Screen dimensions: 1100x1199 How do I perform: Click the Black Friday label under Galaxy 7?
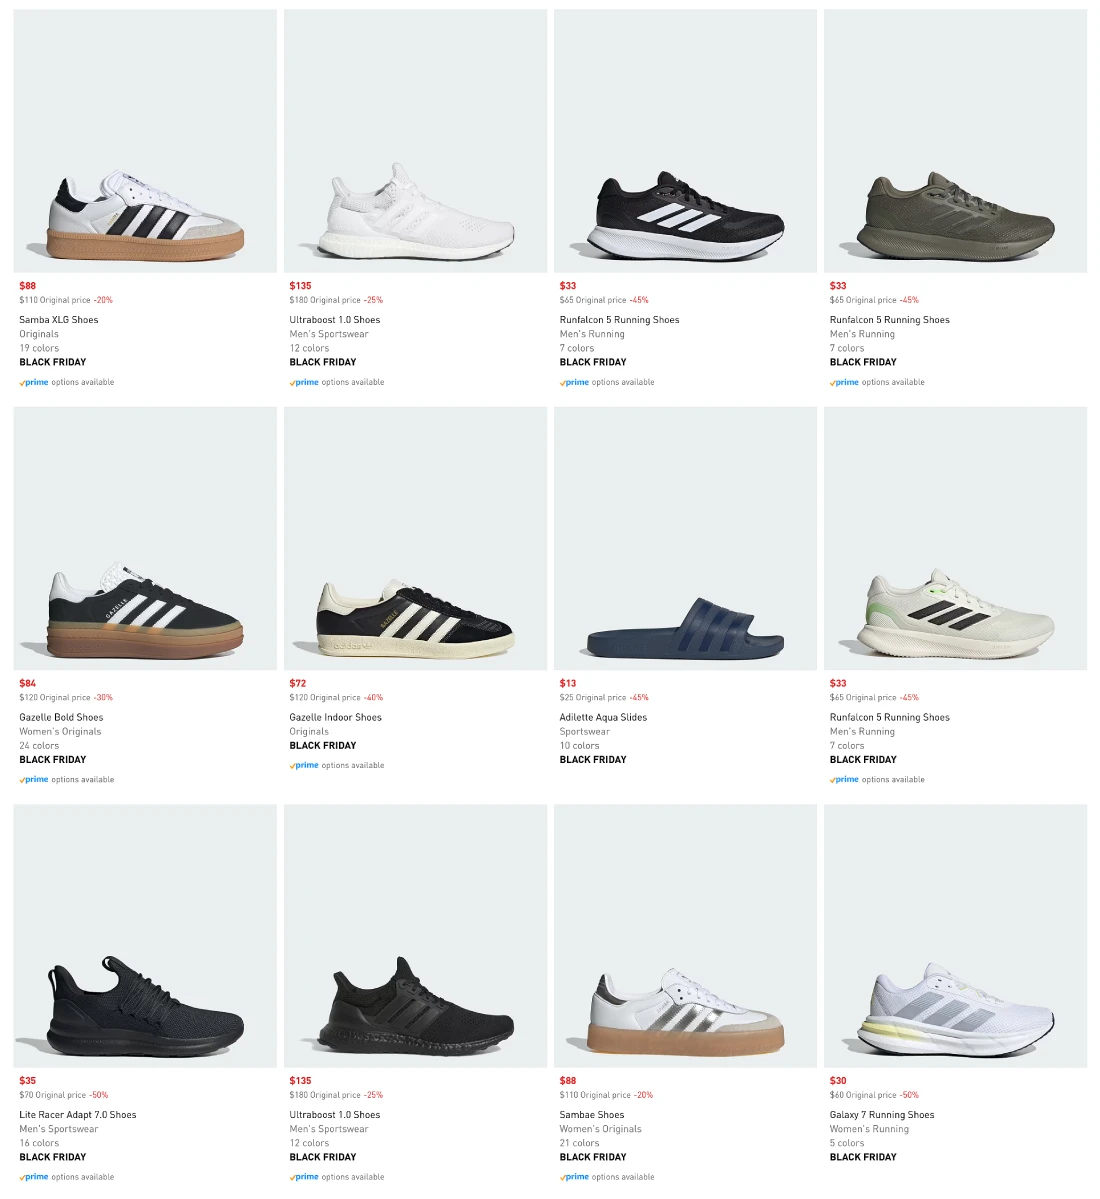click(863, 1157)
